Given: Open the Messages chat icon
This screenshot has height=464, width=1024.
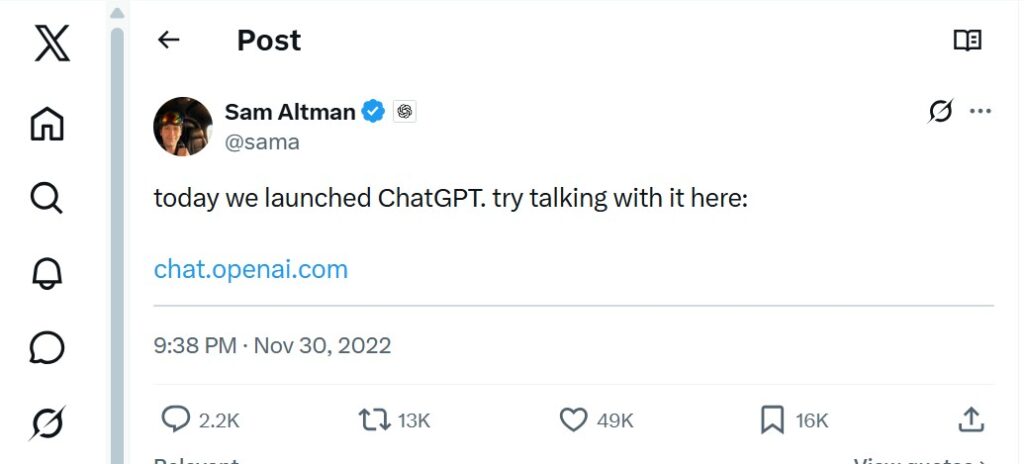Looking at the screenshot, I should 47,348.
